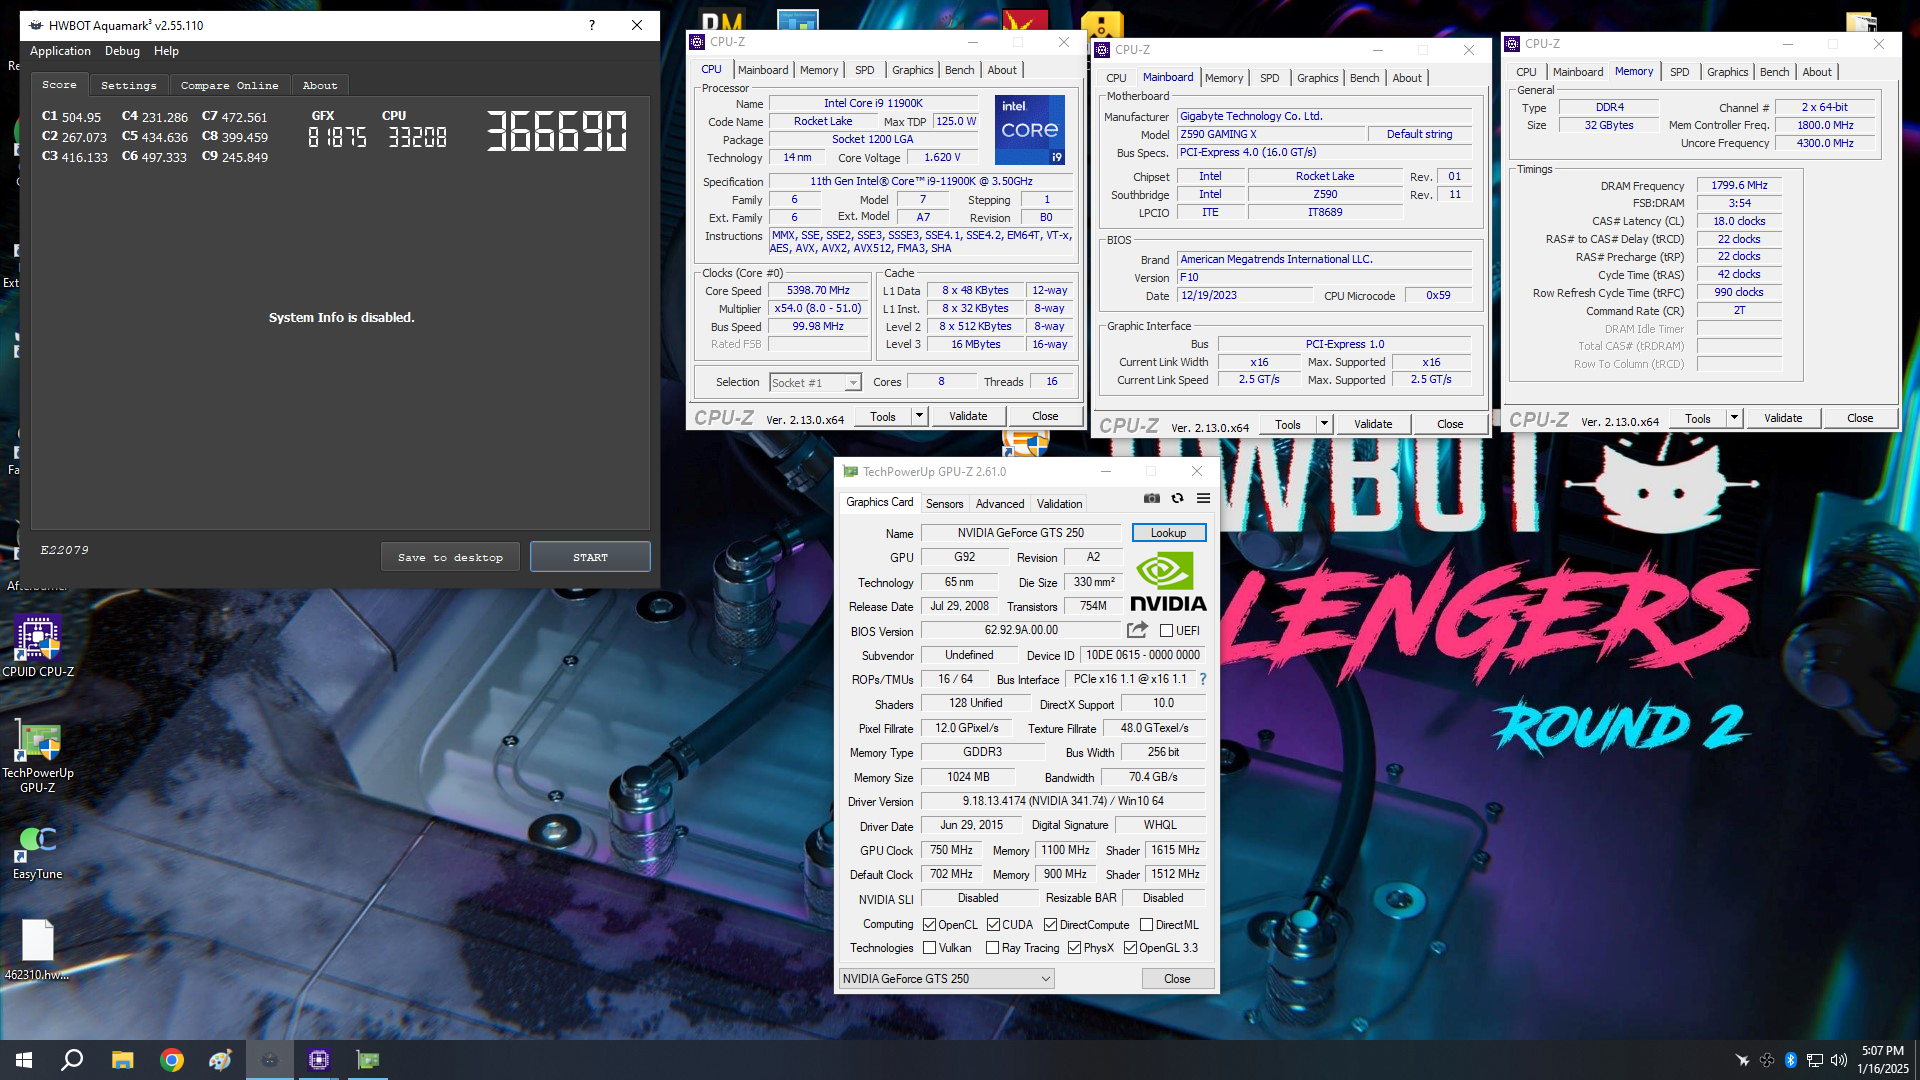Image resolution: width=1920 pixels, height=1080 pixels.
Task: Click the START button in Aquamark
Action: (590, 557)
